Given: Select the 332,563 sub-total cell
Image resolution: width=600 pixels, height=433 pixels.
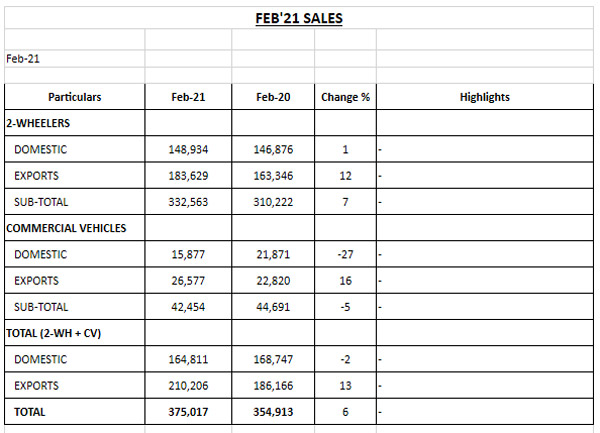Looking at the screenshot, I should click(x=187, y=202).
